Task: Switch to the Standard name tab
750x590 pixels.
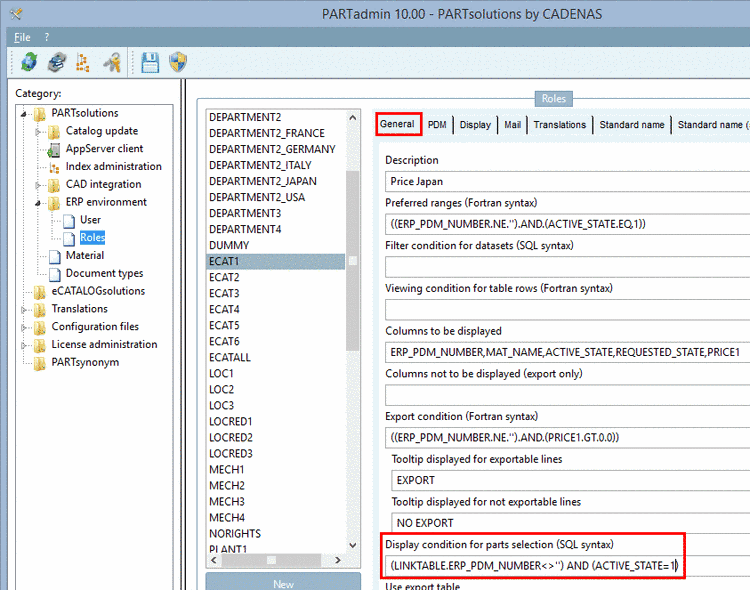Action: coord(632,125)
